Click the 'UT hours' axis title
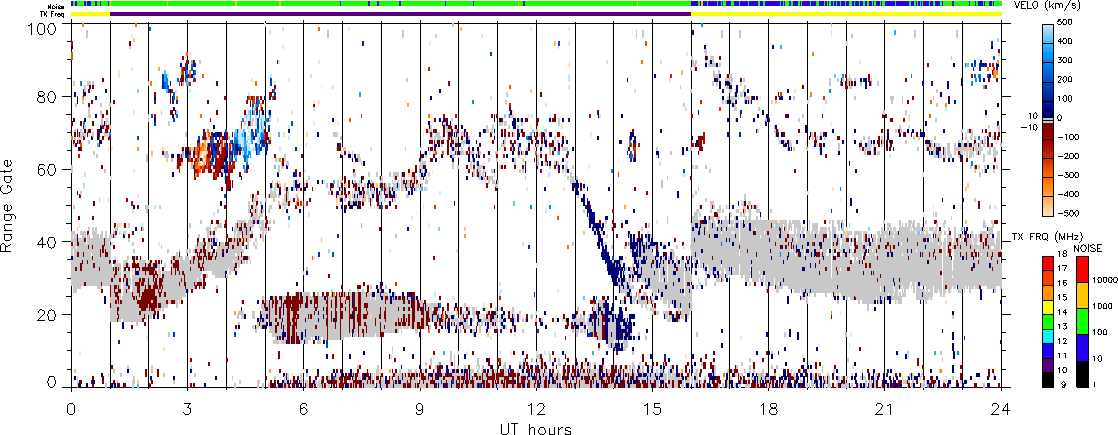The image size is (1118, 435). click(x=536, y=428)
